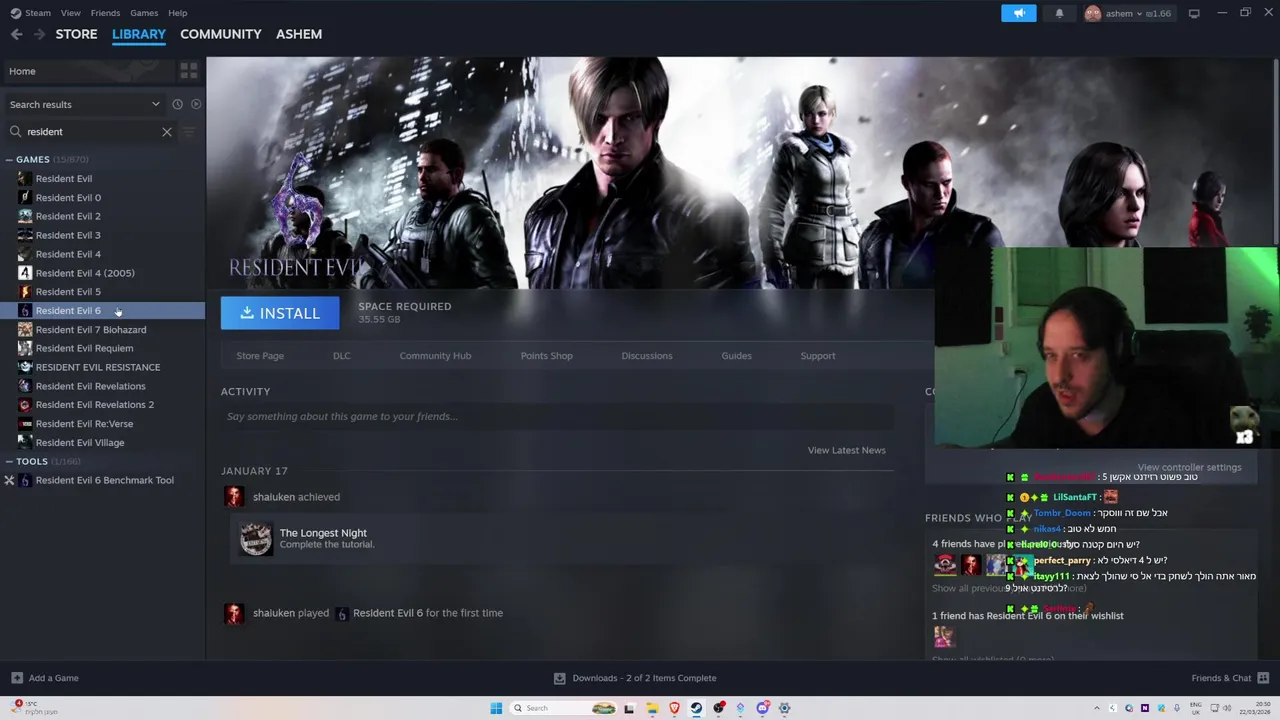
Task: Toggle the ready-to-play filter icon
Action: click(x=196, y=104)
